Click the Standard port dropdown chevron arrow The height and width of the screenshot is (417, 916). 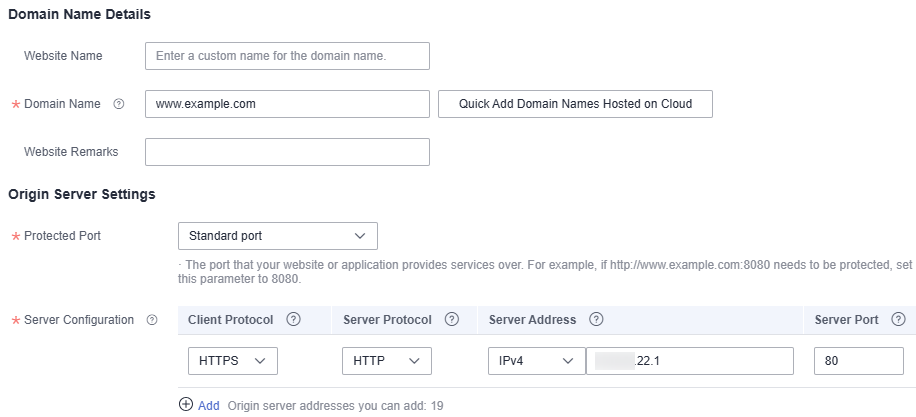360,236
